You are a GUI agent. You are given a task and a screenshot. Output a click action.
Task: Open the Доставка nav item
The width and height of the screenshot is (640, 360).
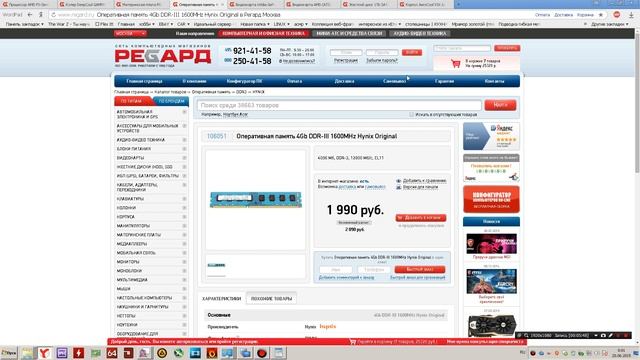(344, 81)
